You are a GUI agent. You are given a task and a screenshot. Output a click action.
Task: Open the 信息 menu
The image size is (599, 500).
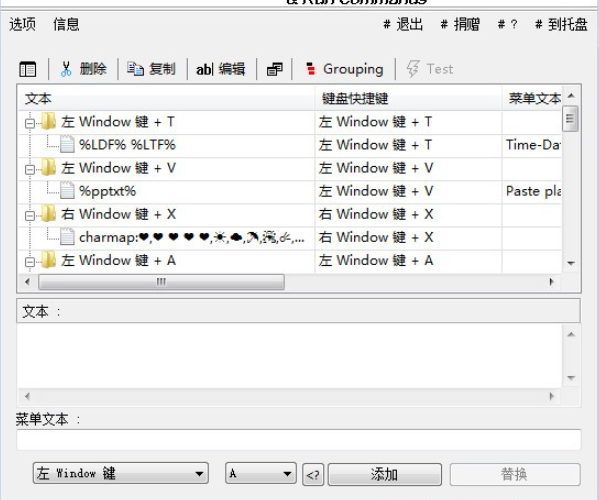(66, 24)
